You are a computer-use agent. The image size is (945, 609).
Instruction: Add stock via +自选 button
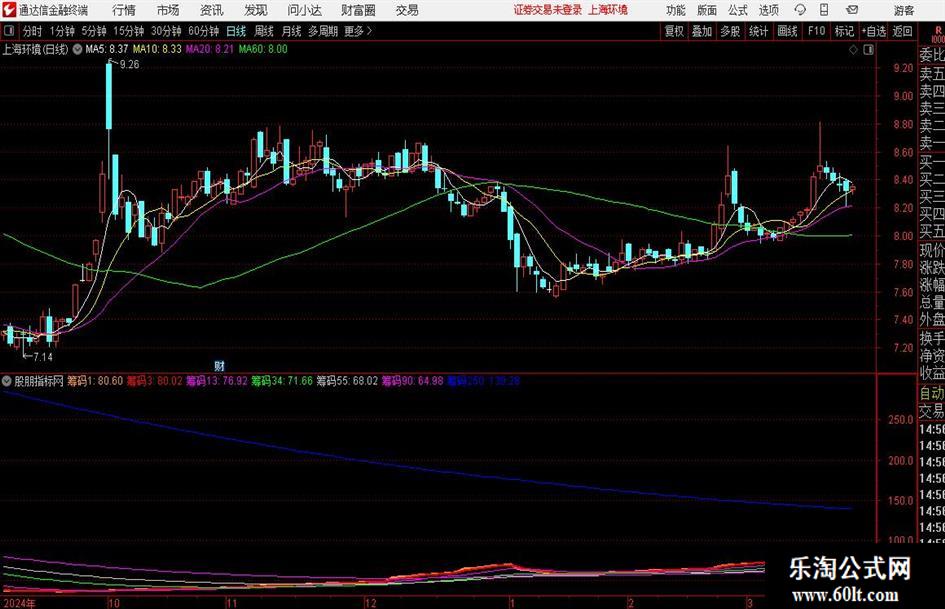pos(874,31)
